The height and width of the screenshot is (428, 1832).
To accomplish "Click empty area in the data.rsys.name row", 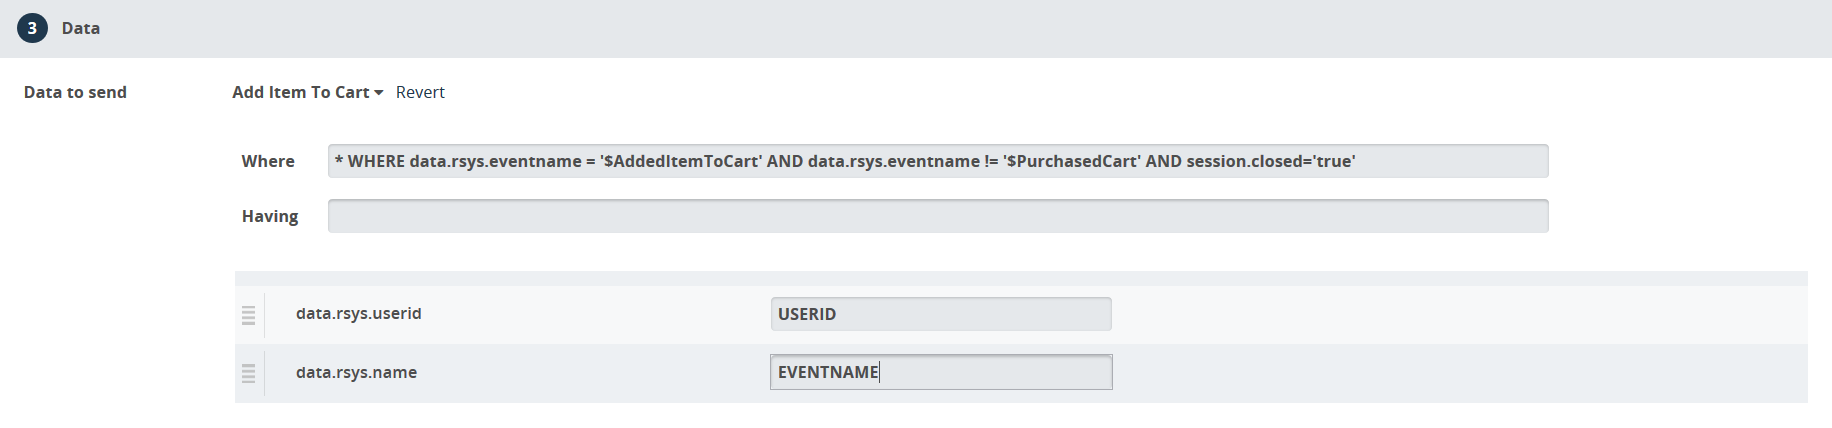I will click(1450, 372).
